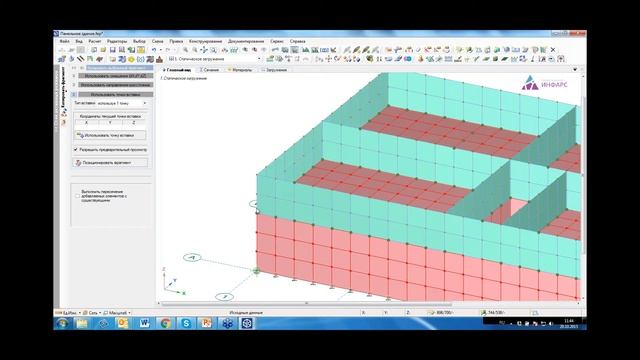This screenshot has width=640, height=360.
Task: Open Outlook from the taskbar
Action: [123, 323]
